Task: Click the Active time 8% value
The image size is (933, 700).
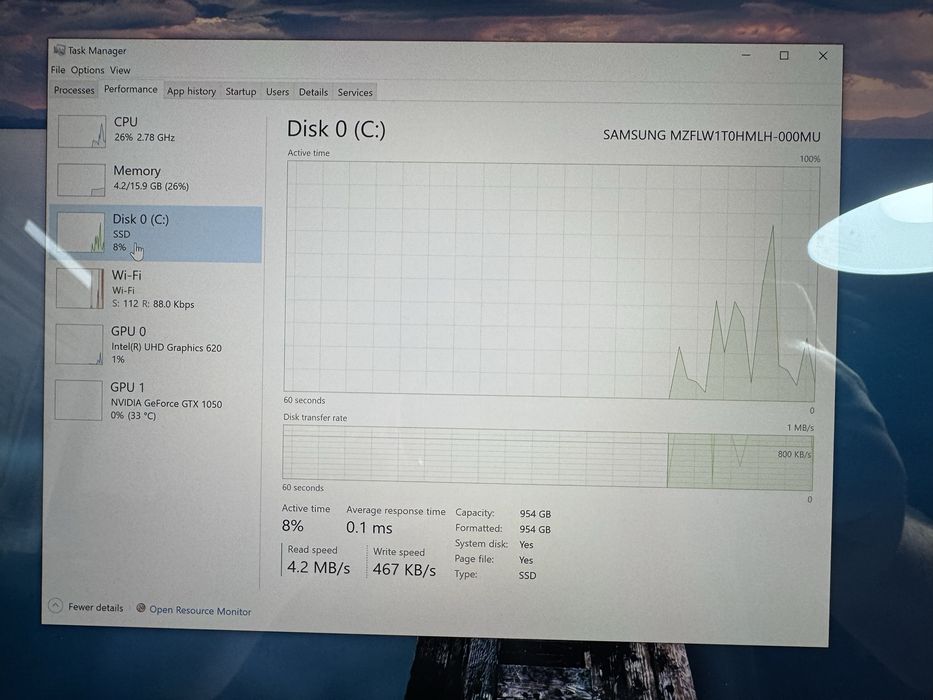Action: [x=292, y=526]
